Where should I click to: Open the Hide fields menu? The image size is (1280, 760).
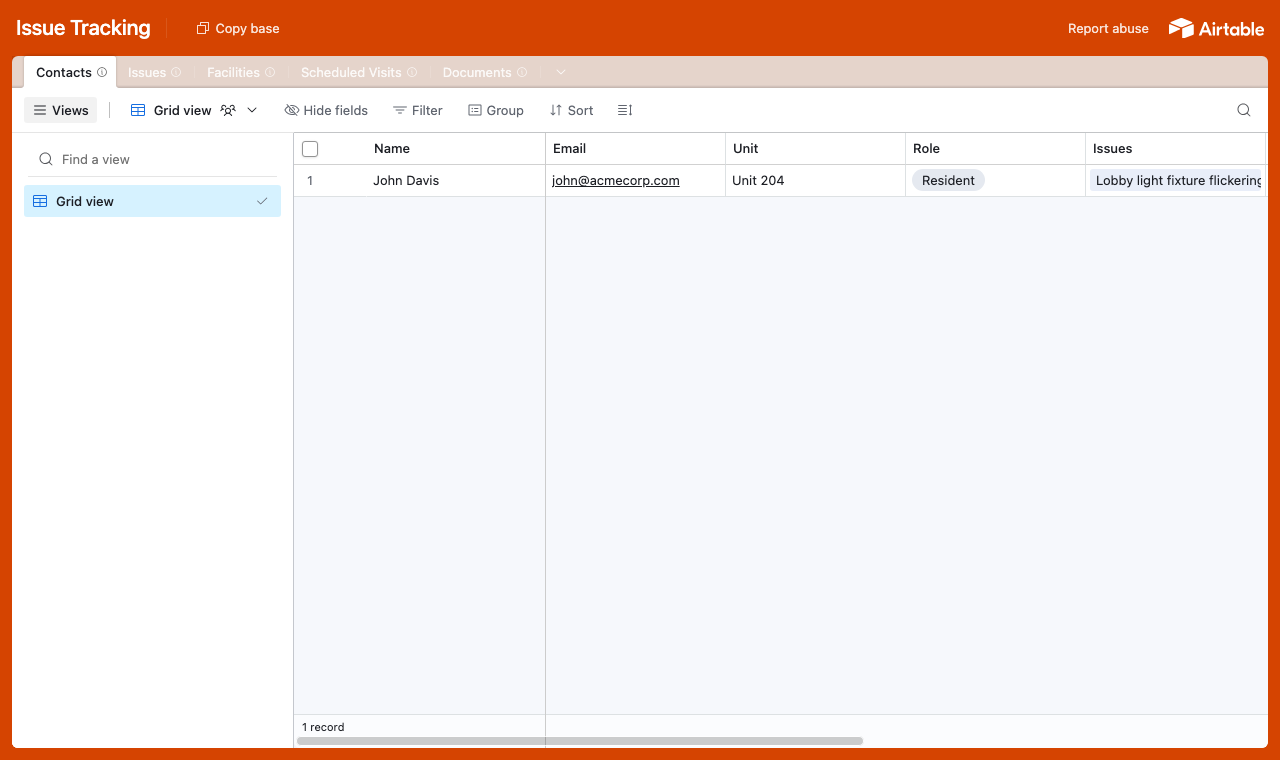[326, 110]
